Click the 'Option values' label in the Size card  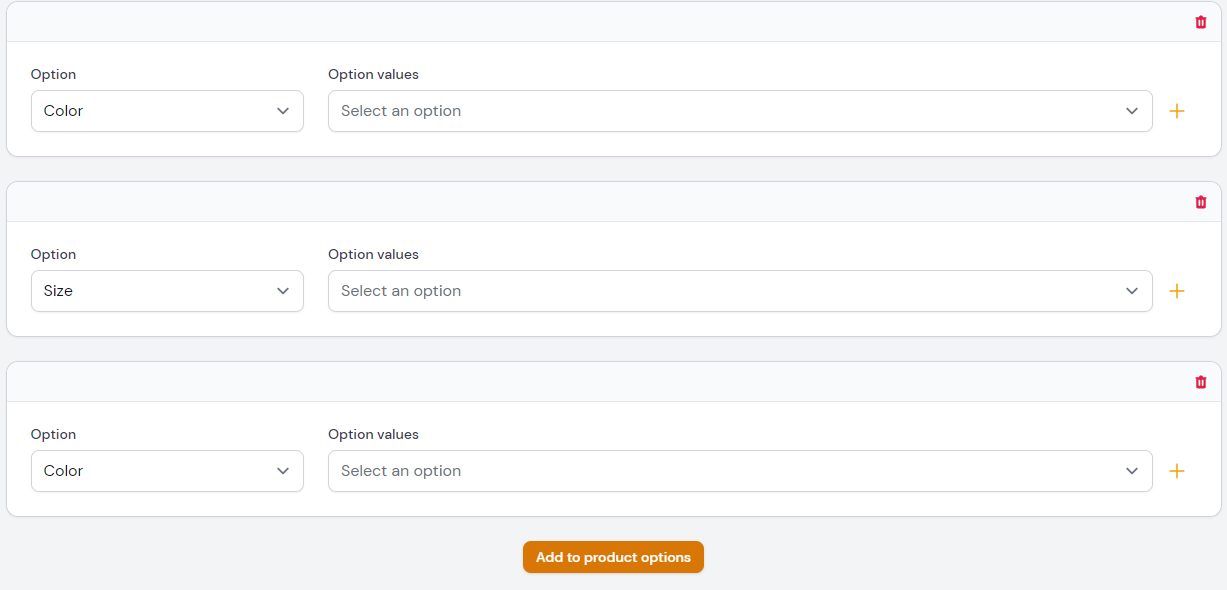click(x=373, y=254)
